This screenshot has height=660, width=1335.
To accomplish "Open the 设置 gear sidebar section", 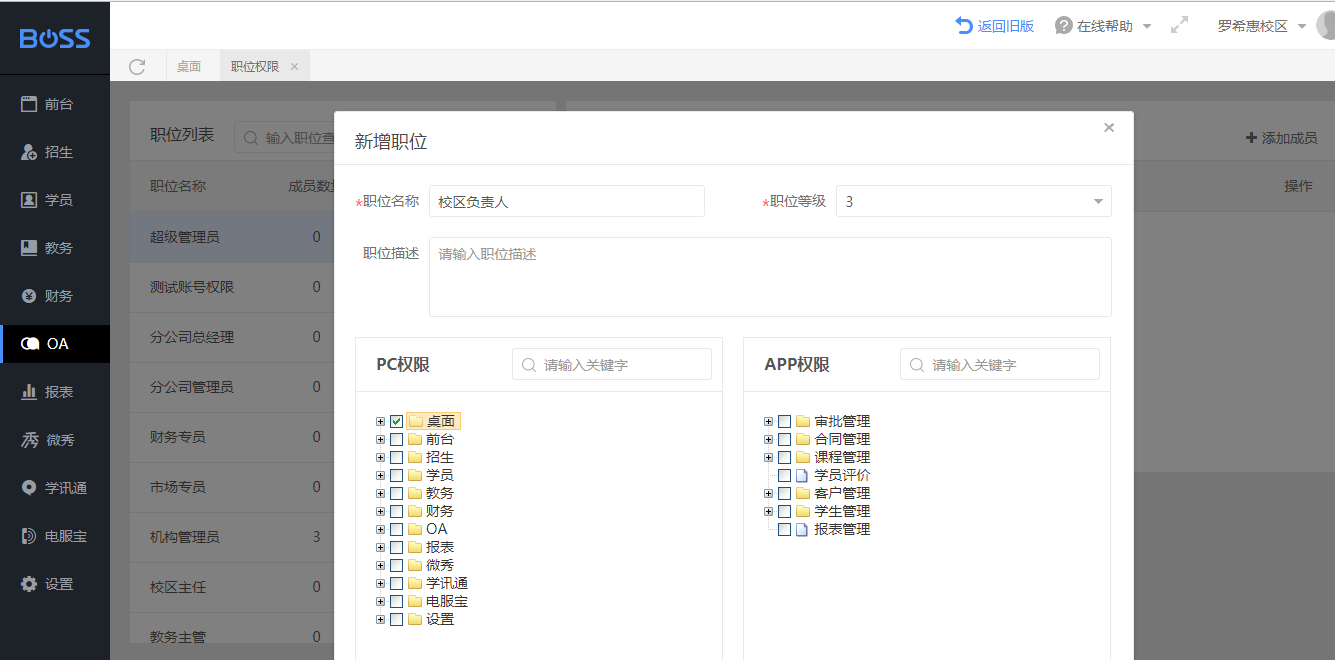I will point(55,584).
